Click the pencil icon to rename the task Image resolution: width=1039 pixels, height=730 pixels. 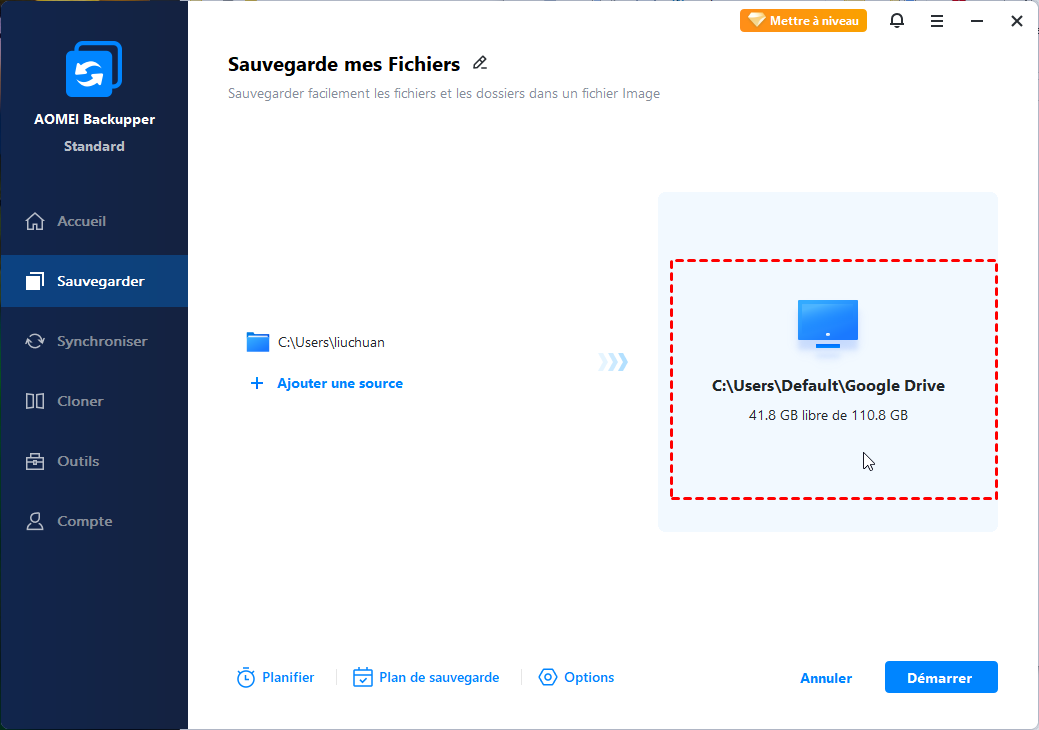[x=480, y=64]
